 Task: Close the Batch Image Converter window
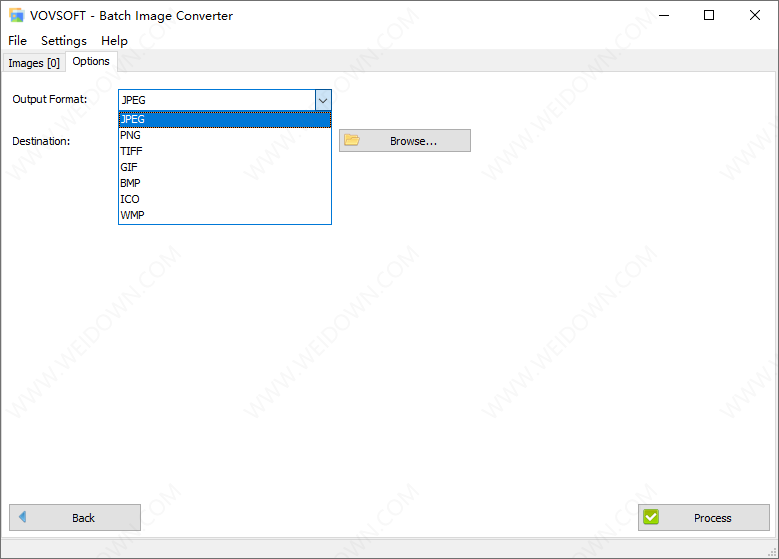tap(755, 15)
